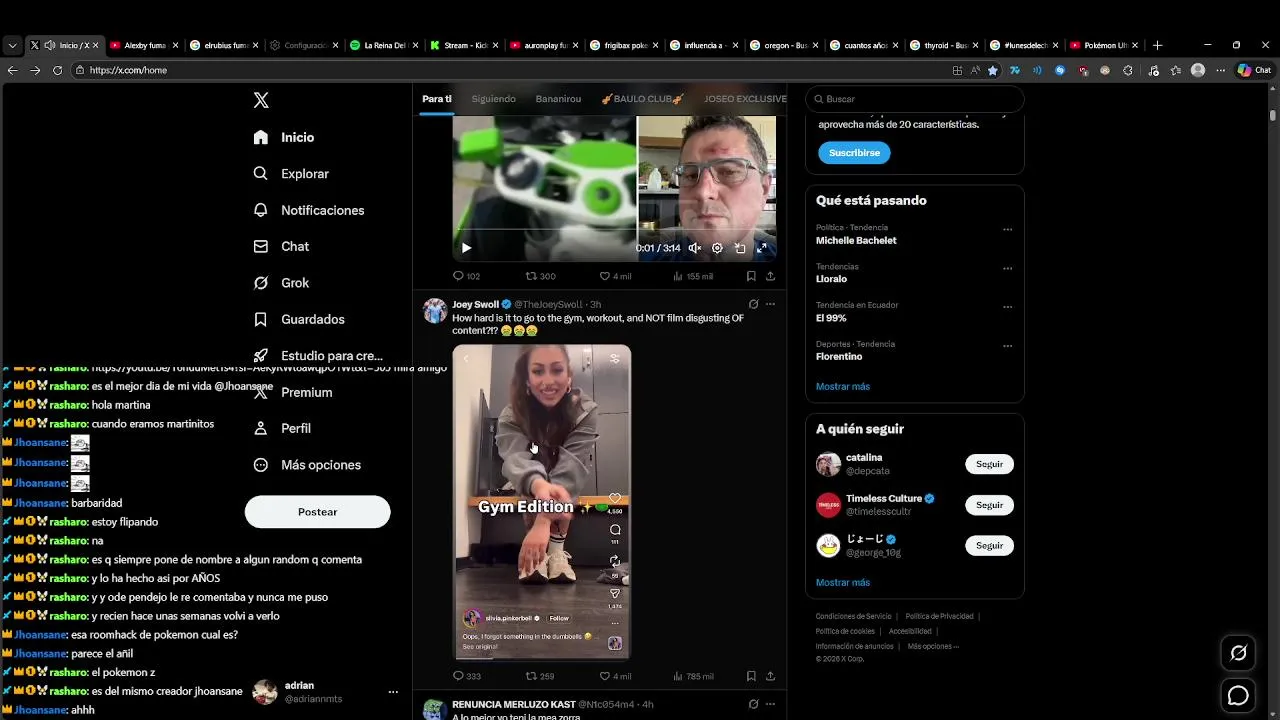
Task: Open Copilot Chat button in toolbar
Action: [1254, 70]
